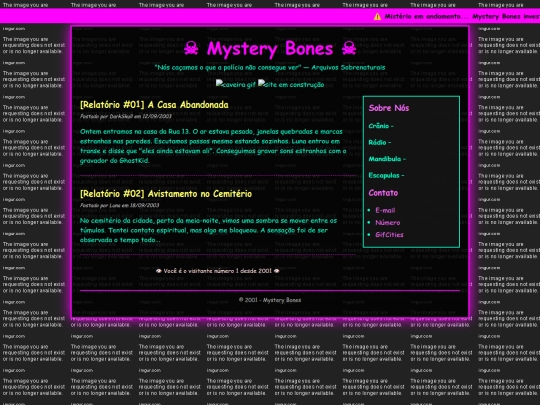Image resolution: width=540 pixels, height=405 pixels.
Task: Click the skull icon left of the title
Action: 191,48
